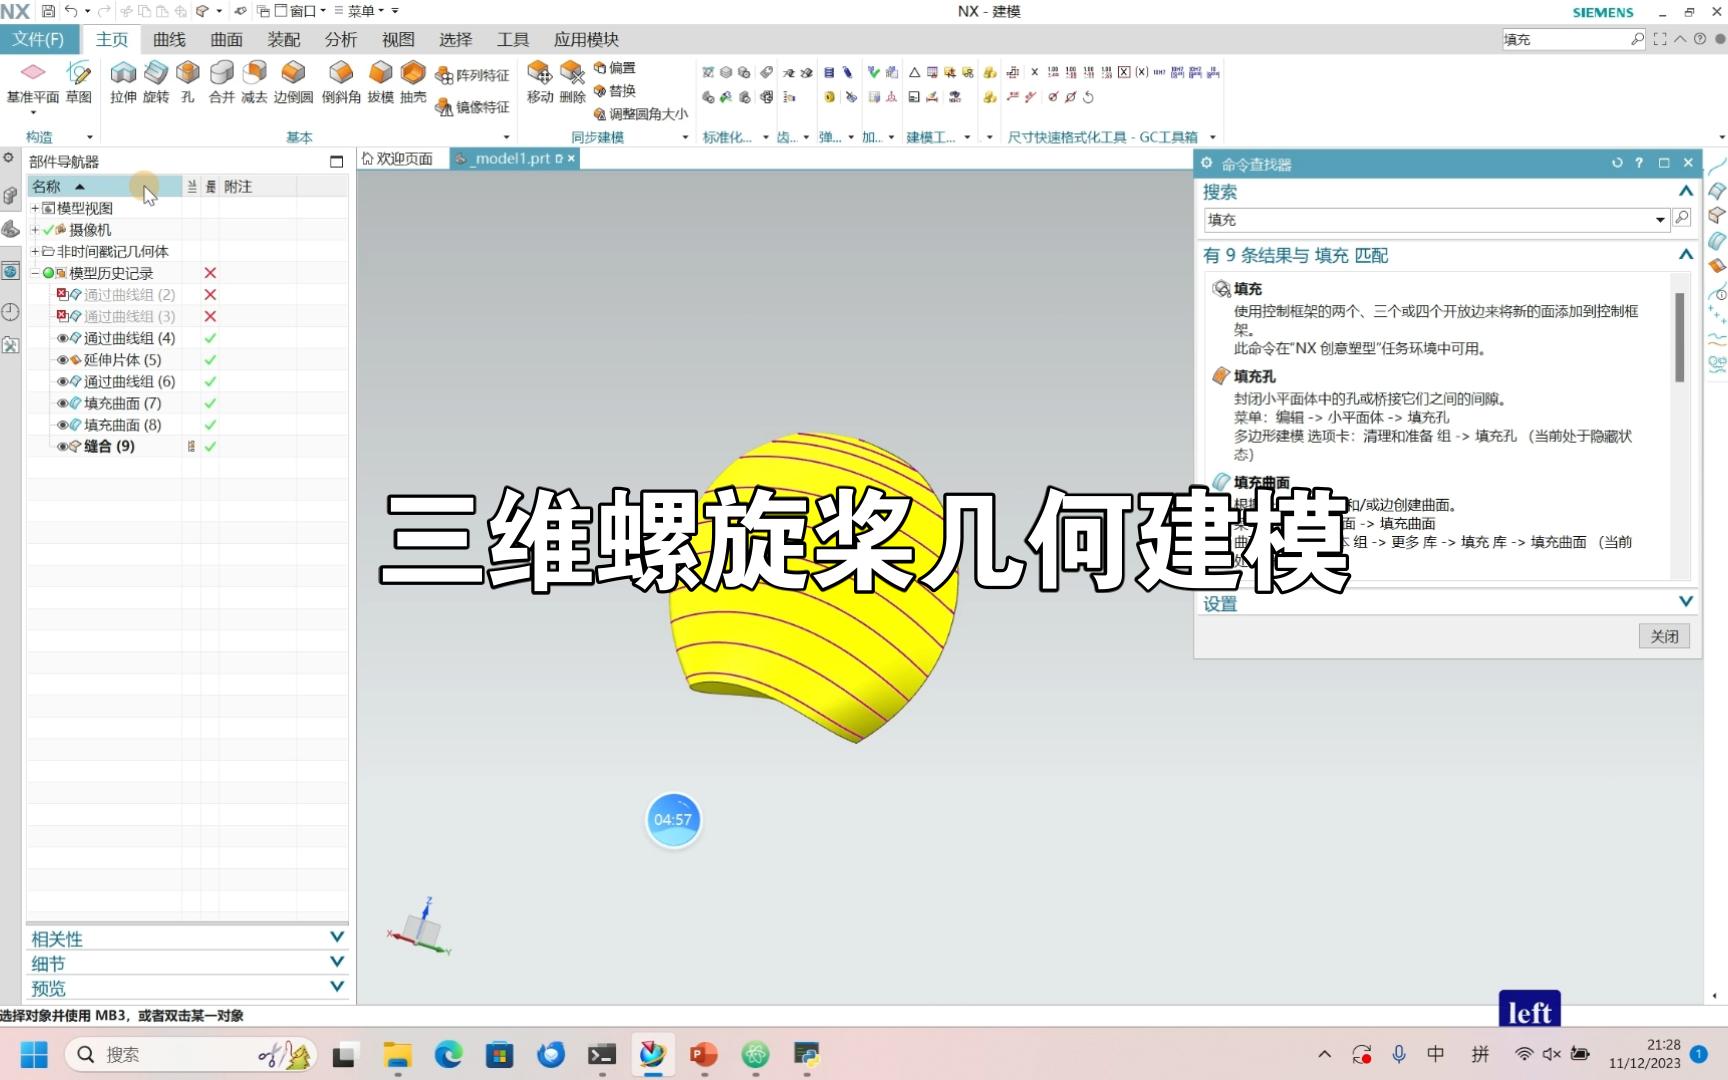This screenshot has width=1728, height=1080.
Task: Select the Pattern Feature (阵列特征) tool
Action: tap(472, 75)
